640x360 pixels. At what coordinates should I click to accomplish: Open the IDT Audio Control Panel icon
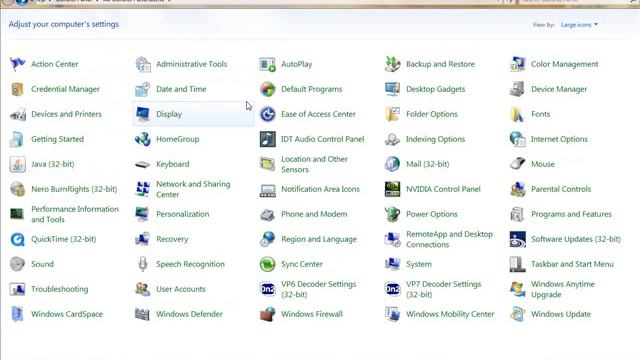[x=267, y=139]
